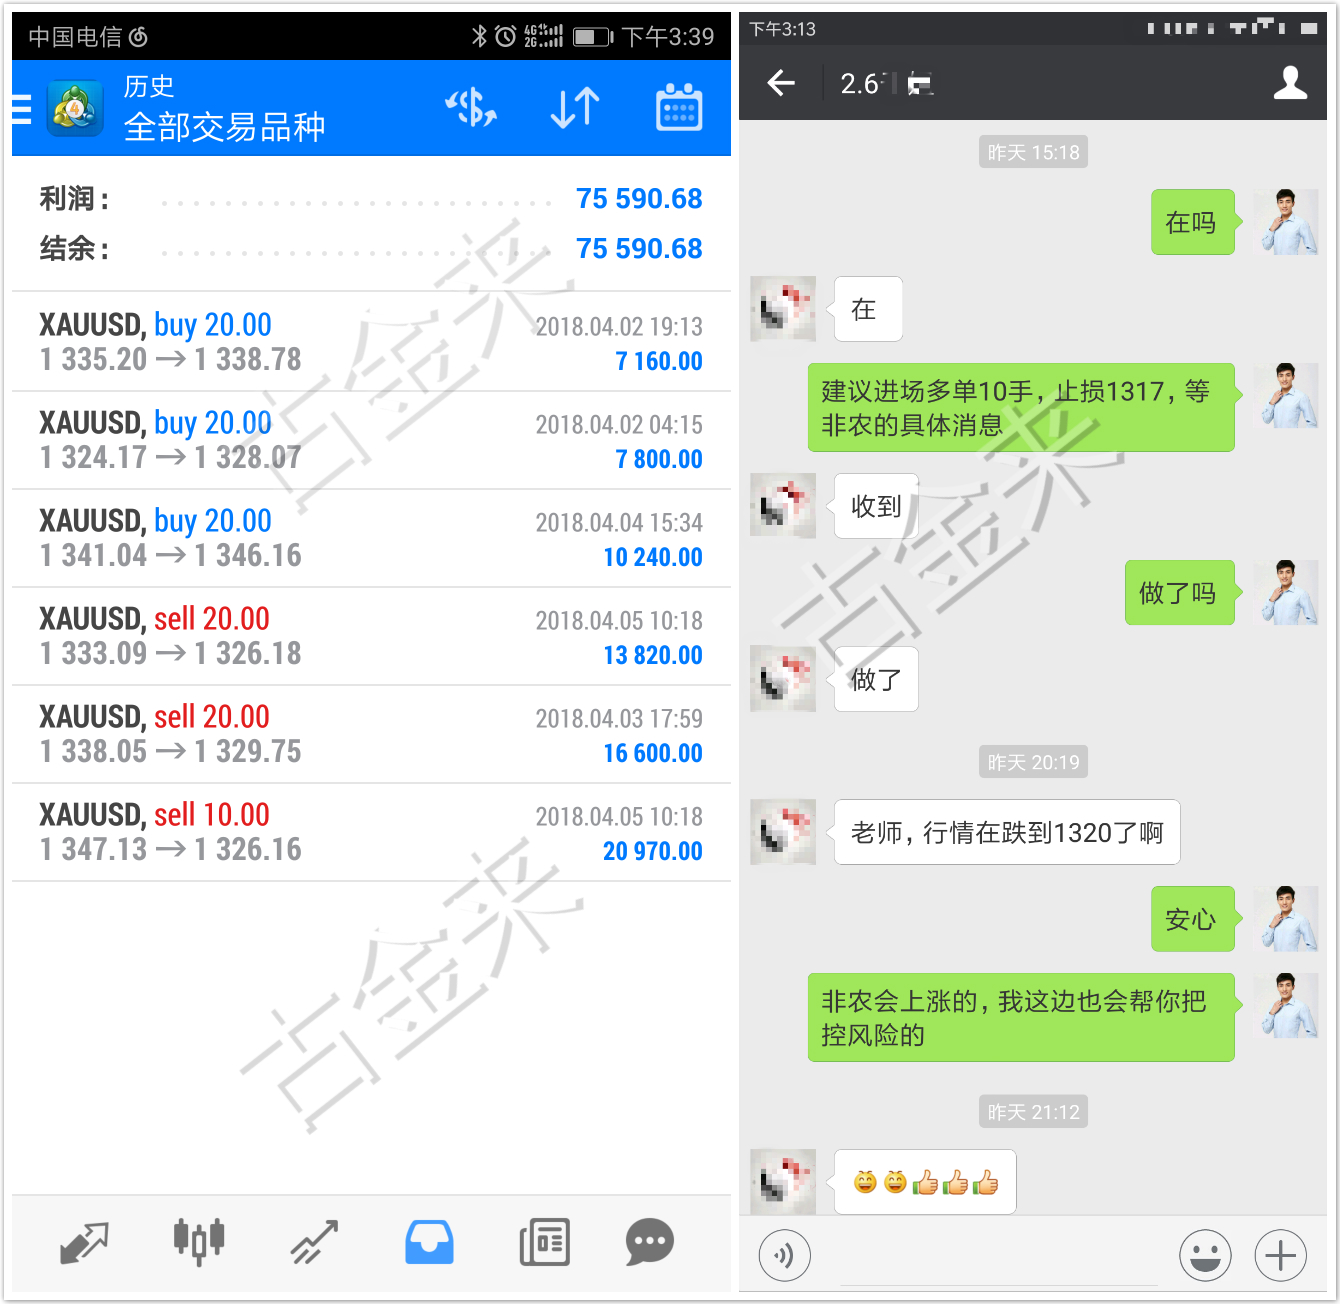
Task: Tap the 下午3:39 clock in status bar
Action: pyautogui.click(x=668, y=37)
